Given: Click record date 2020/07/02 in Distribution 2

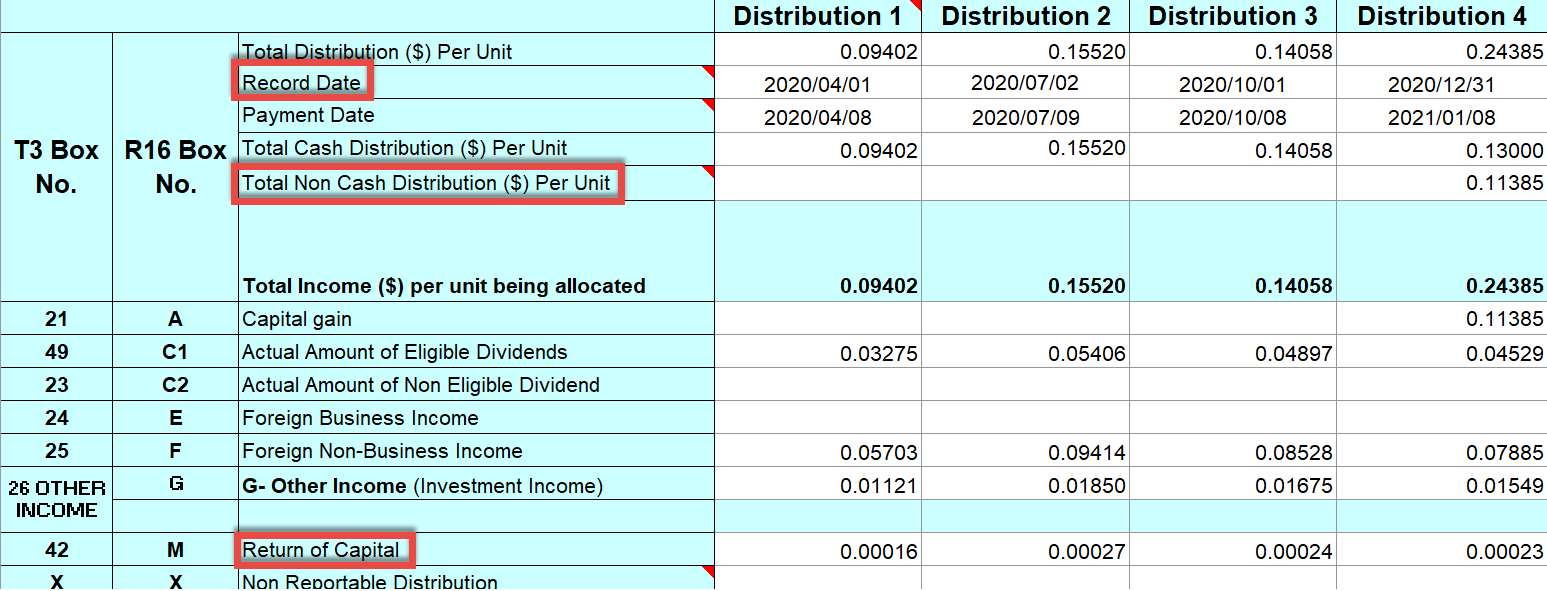Looking at the screenshot, I should coord(1024,83).
